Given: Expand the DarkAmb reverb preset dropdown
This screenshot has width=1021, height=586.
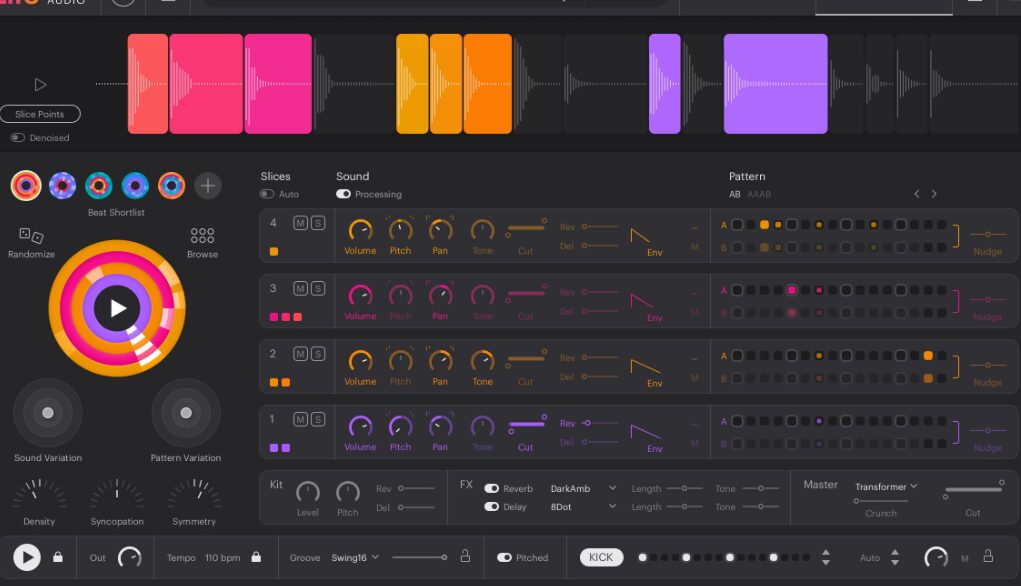Looking at the screenshot, I should 583,489.
